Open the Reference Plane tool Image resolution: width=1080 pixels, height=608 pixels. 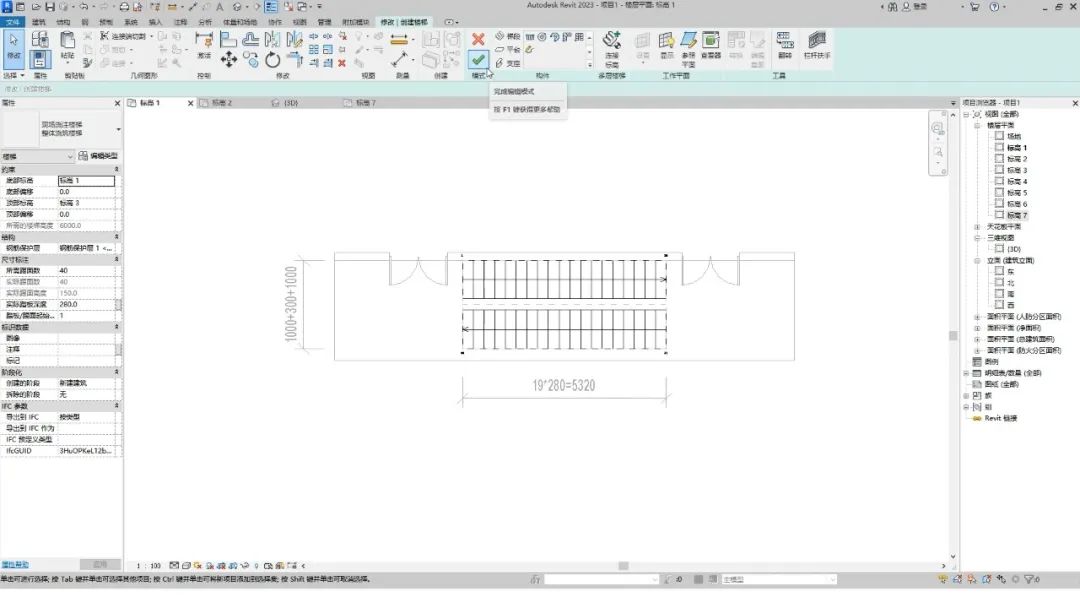click(x=688, y=47)
